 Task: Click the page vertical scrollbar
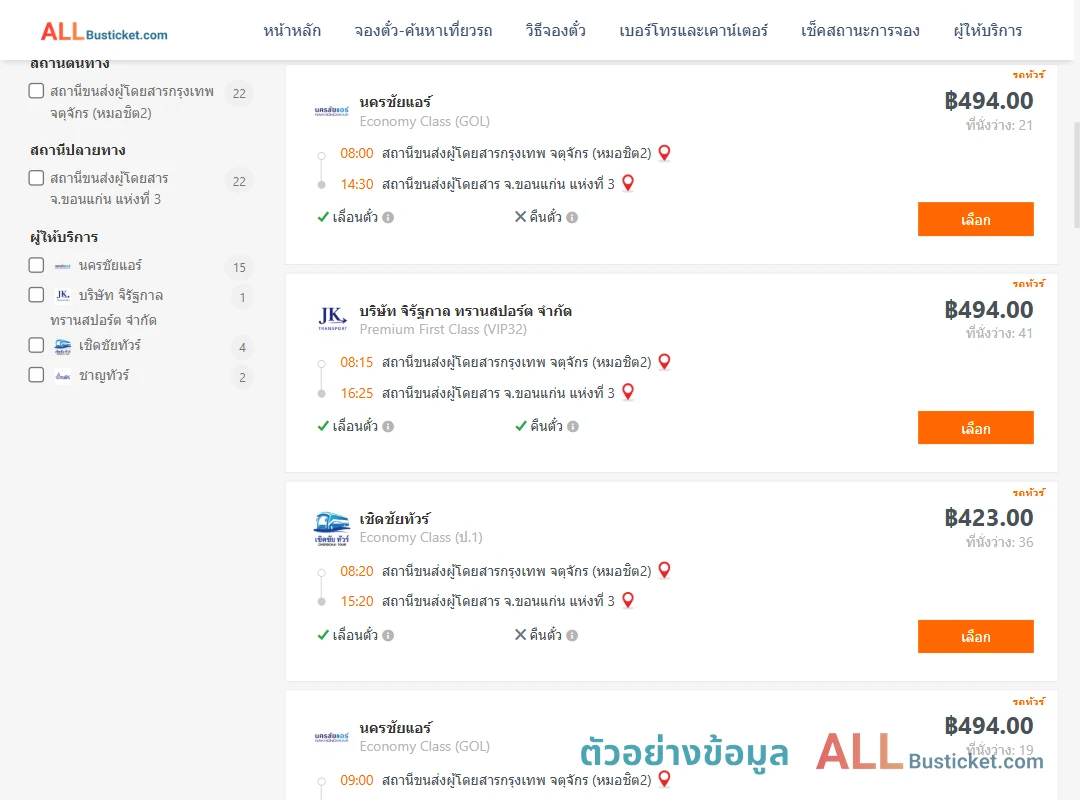point(1077,176)
